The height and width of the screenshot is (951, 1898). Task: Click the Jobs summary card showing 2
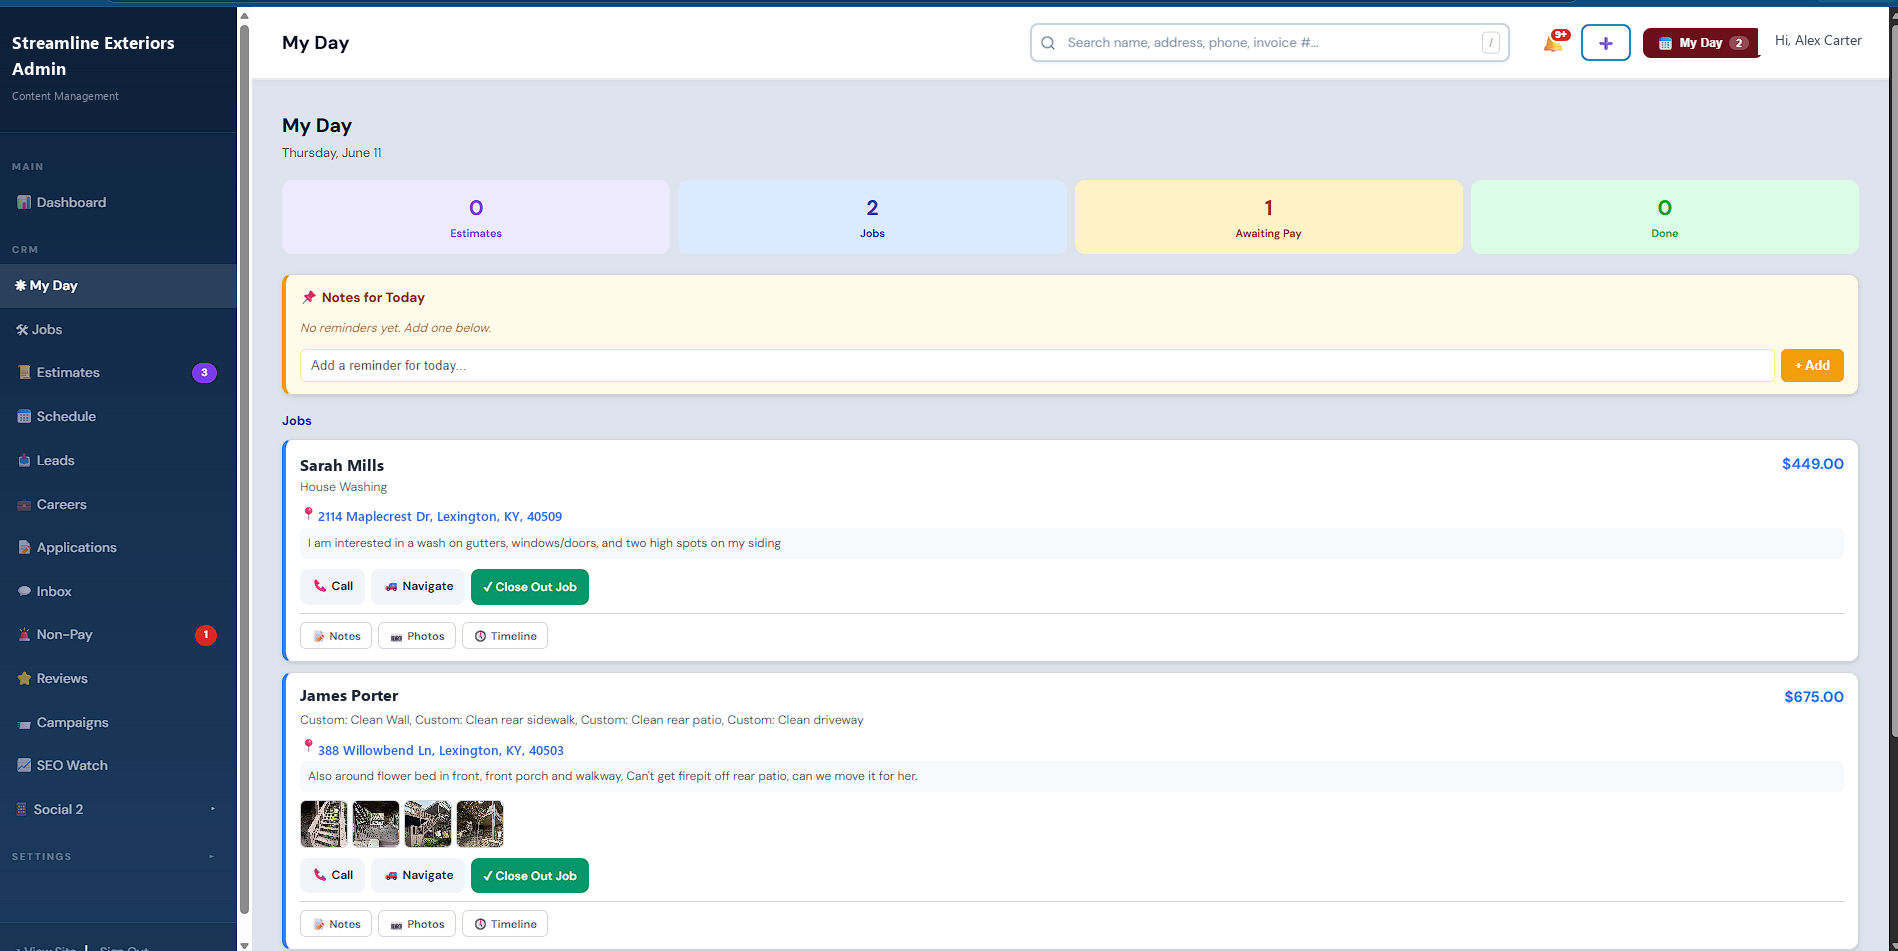pos(872,217)
